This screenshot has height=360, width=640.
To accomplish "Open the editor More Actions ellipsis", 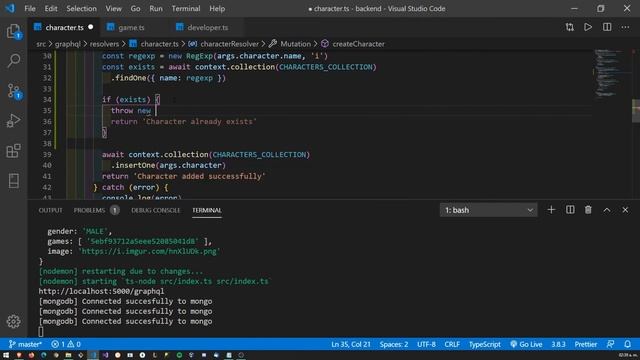I will [625, 27].
